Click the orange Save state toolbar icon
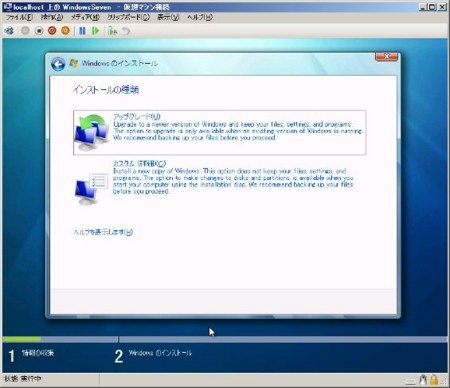Viewport: 450px width, 388px height. 66,31
